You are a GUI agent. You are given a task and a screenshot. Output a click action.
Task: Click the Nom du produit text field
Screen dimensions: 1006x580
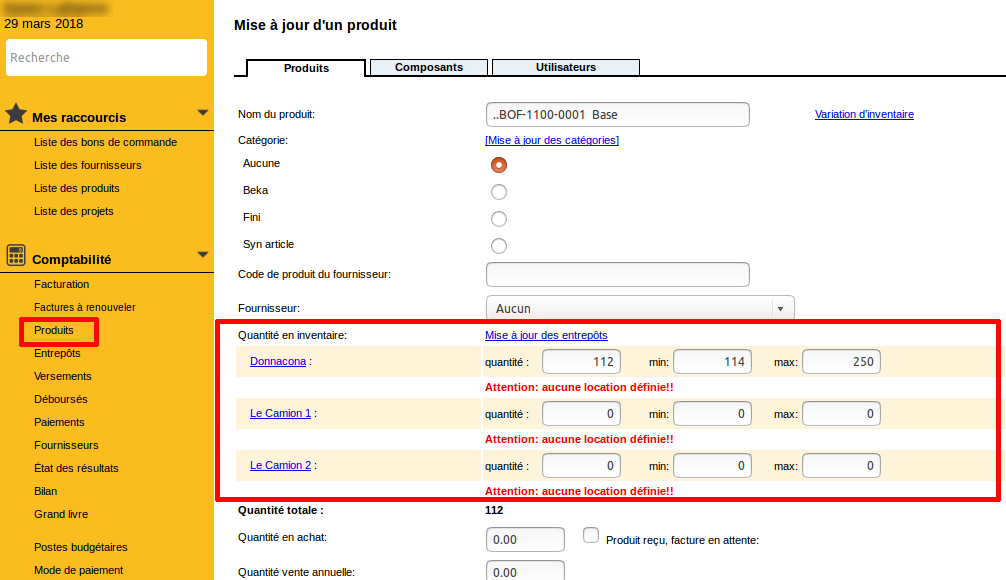(617, 115)
